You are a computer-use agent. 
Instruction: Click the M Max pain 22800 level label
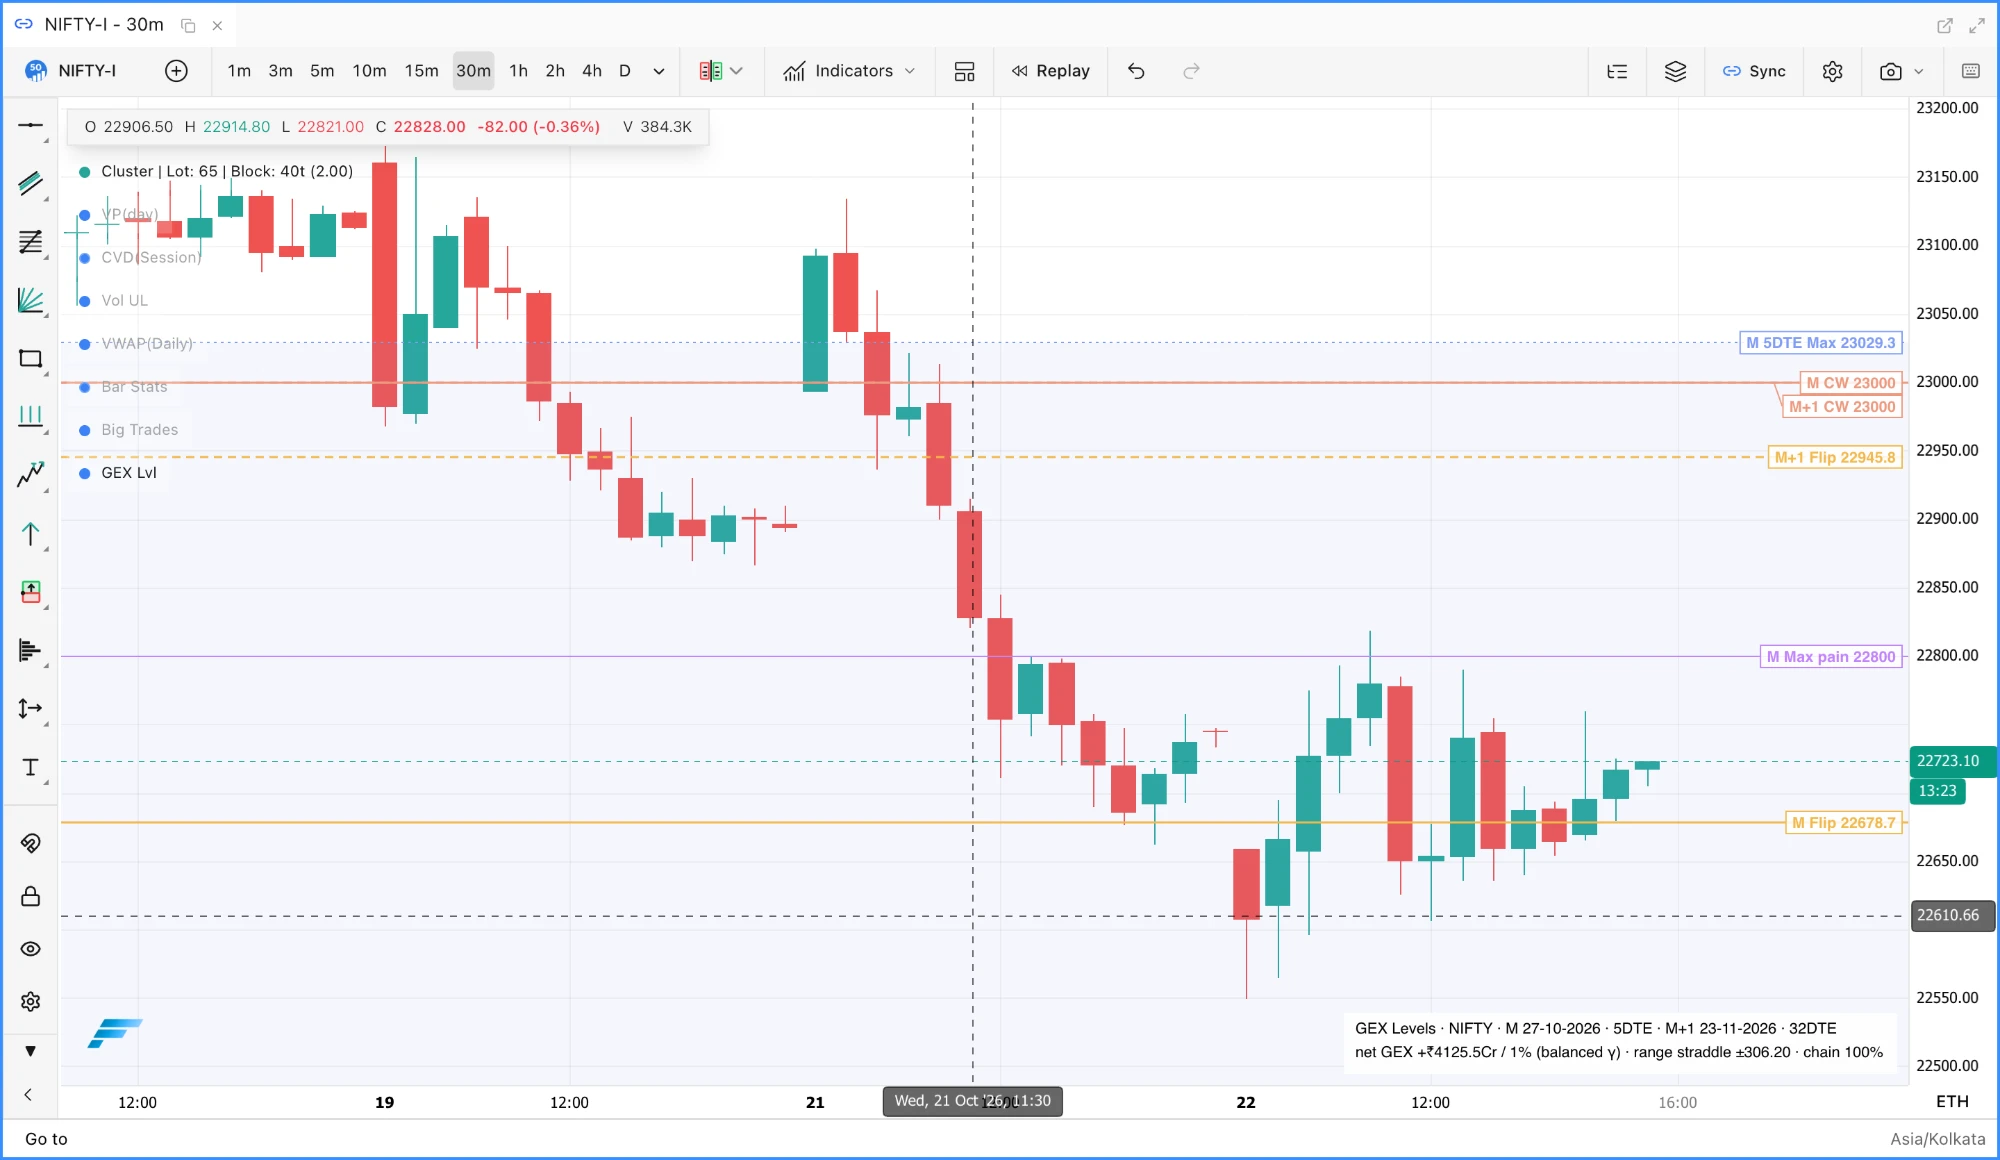click(1831, 657)
